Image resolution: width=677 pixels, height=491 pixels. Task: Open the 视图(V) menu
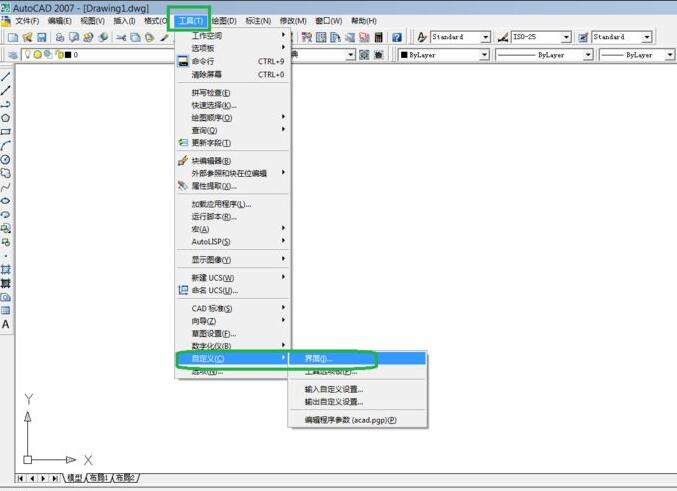[x=92, y=21]
